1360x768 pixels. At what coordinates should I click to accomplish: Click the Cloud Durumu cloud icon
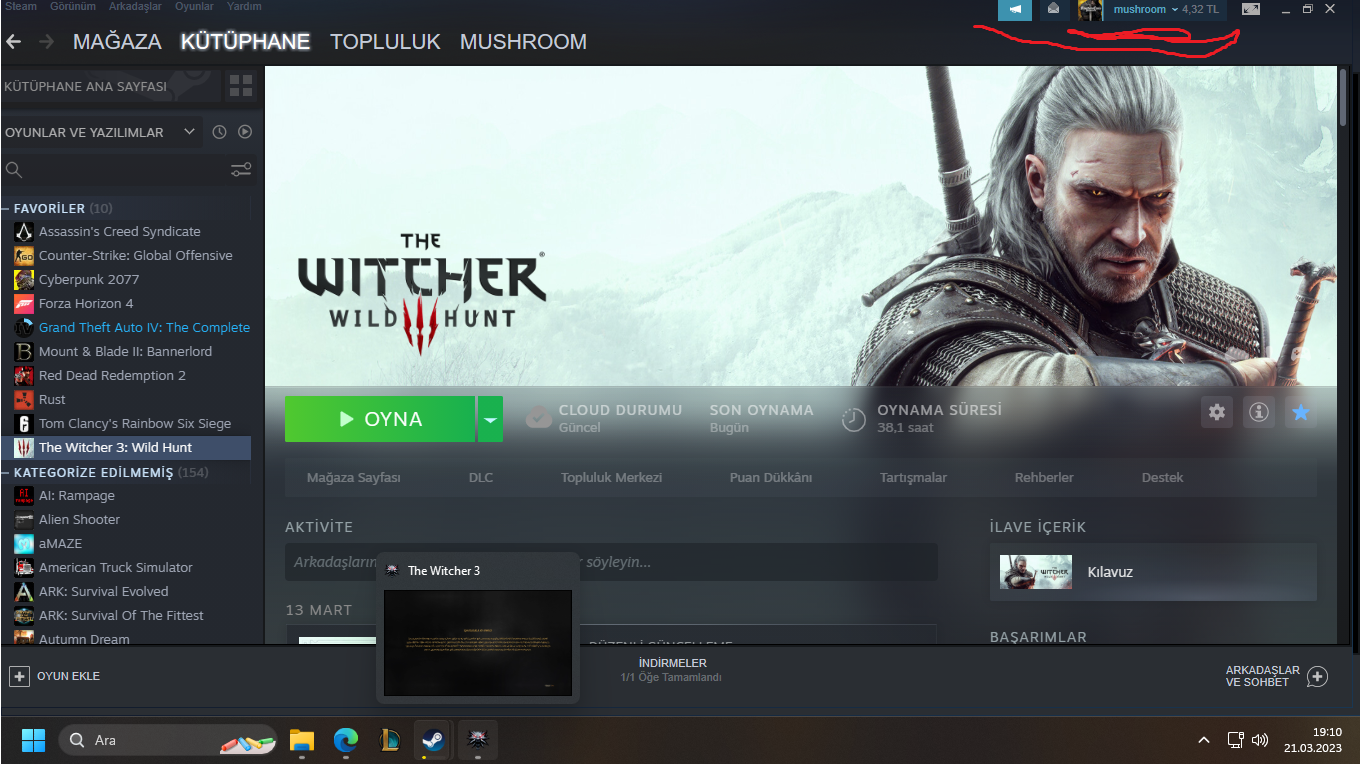(539, 418)
